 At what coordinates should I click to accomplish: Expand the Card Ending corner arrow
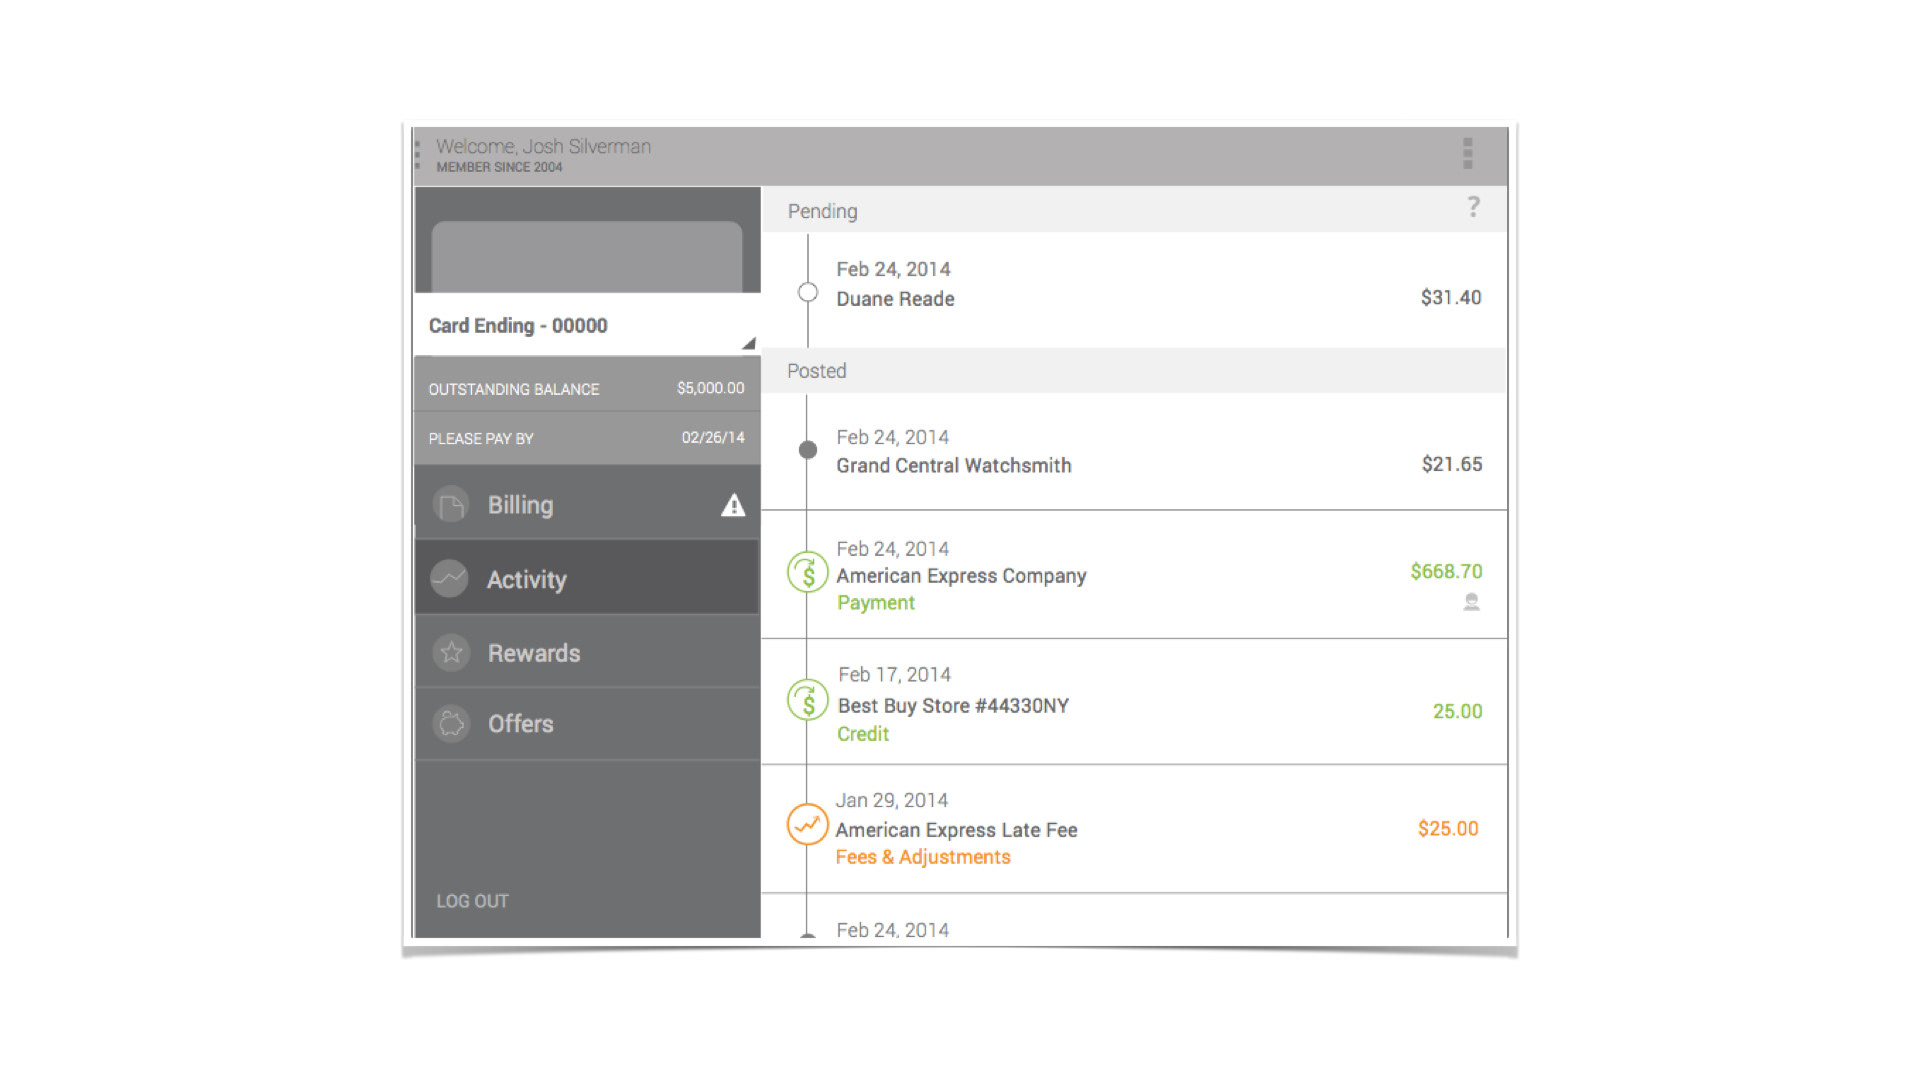coord(748,343)
